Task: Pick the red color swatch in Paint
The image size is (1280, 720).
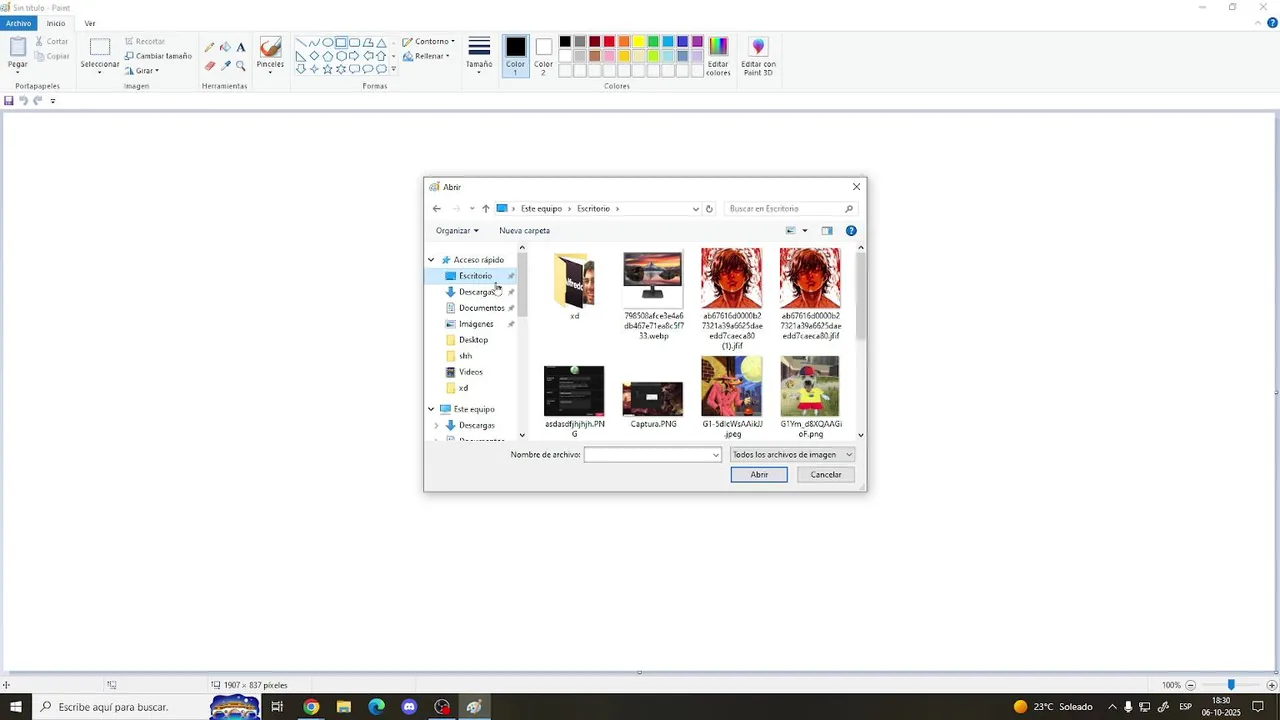Action: (609, 42)
